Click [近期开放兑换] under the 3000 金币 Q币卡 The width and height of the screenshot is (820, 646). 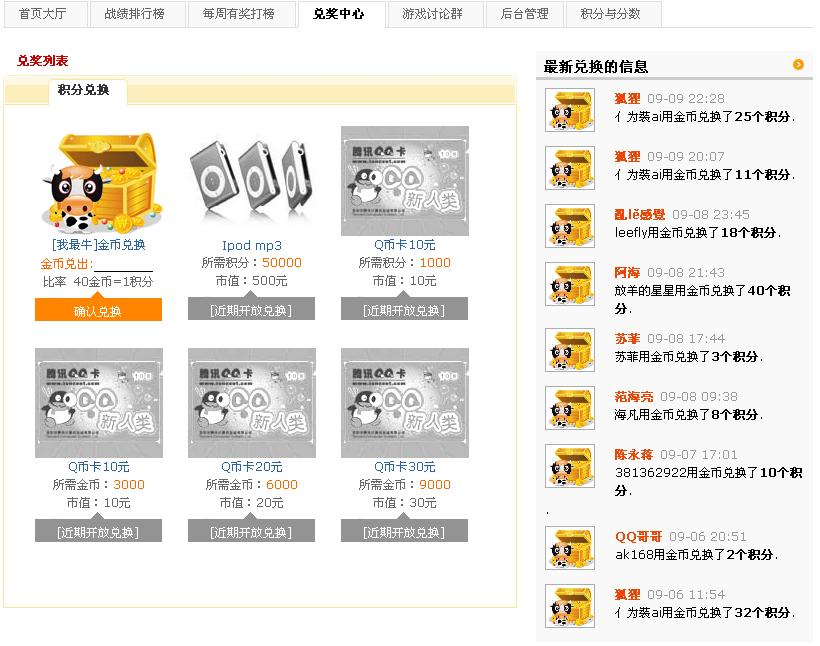point(98,531)
